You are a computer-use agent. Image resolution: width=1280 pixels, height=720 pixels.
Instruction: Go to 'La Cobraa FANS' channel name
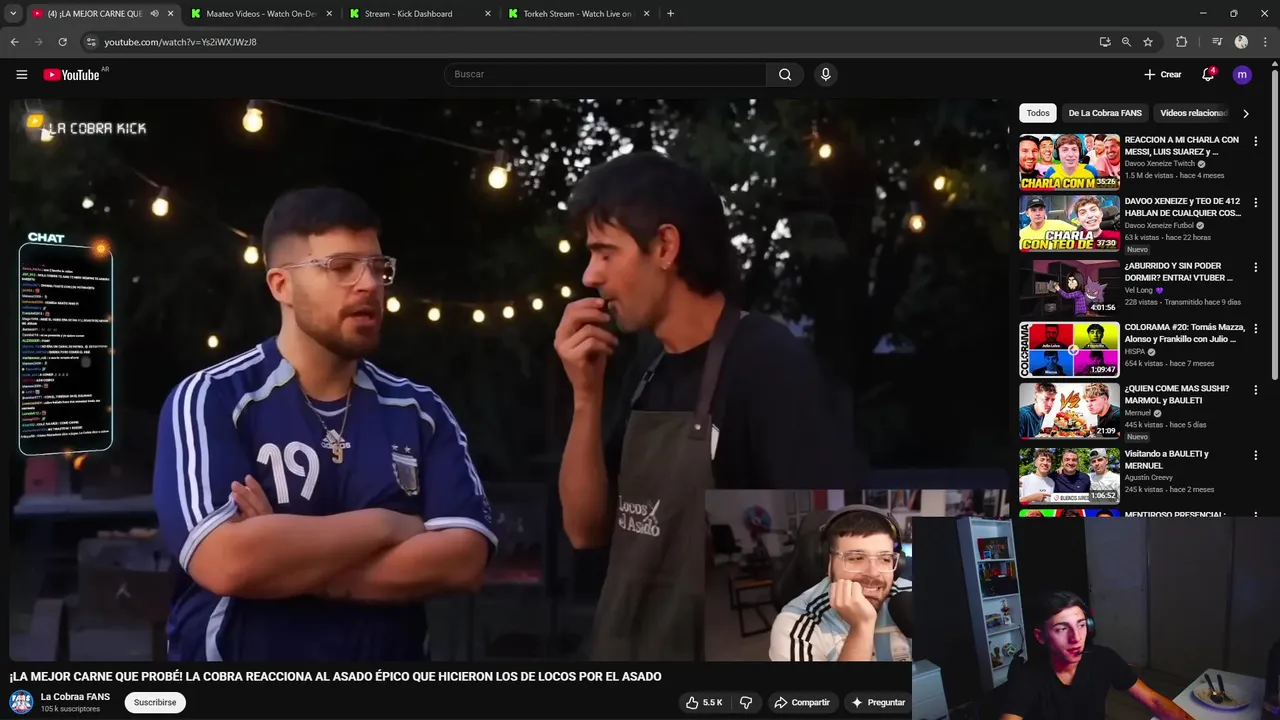(x=75, y=697)
